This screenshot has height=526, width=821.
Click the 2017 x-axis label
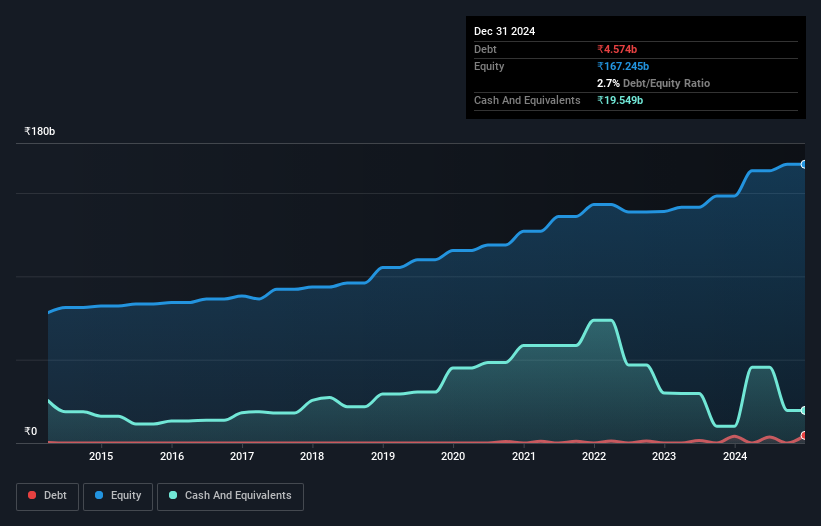tap(242, 456)
